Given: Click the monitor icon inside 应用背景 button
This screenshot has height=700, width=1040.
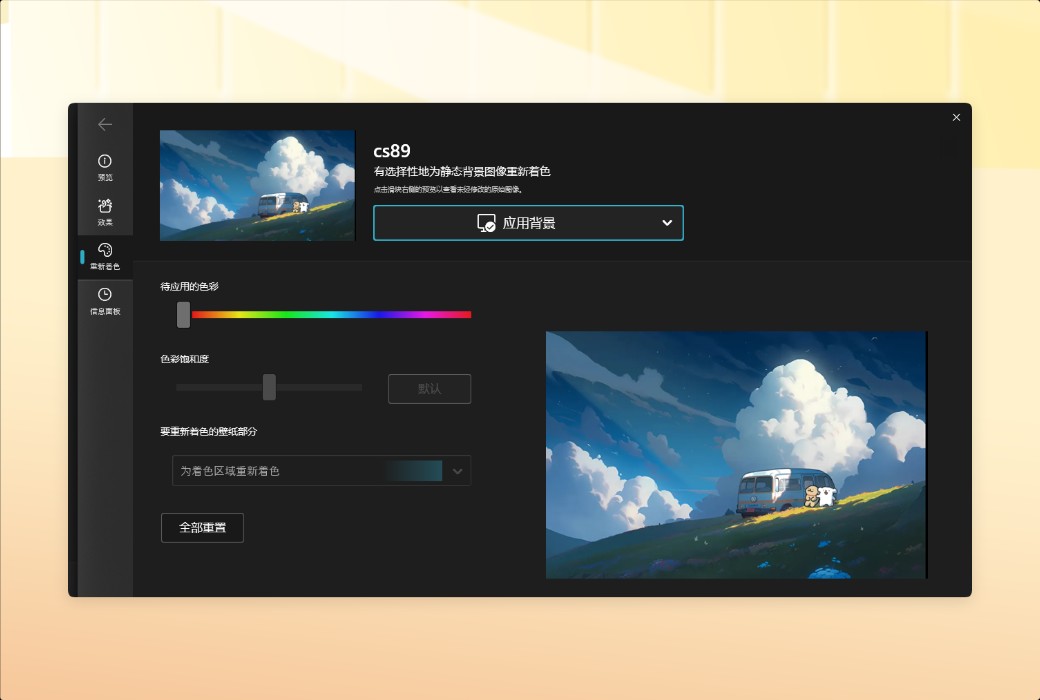Looking at the screenshot, I should 486,222.
